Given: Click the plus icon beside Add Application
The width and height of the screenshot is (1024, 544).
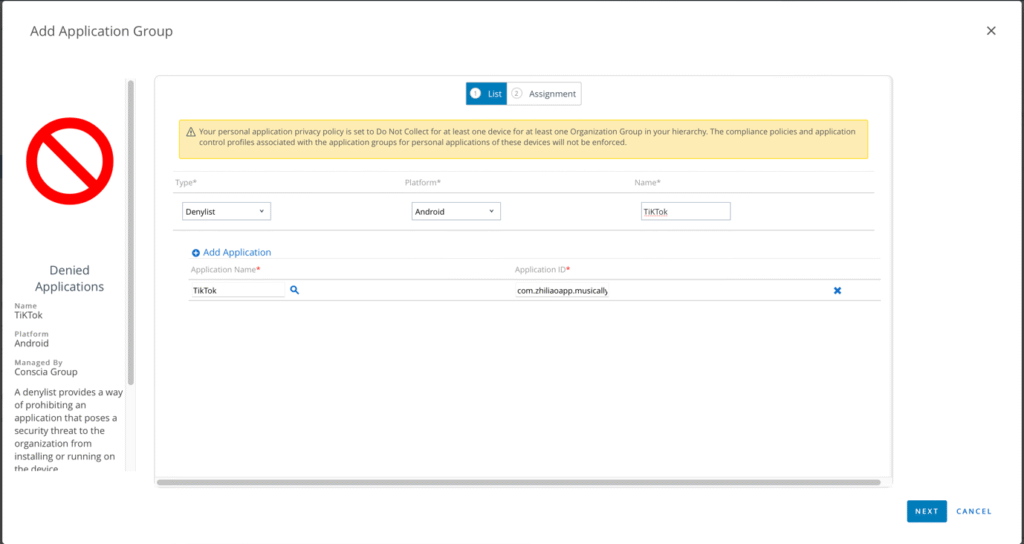Looking at the screenshot, I should (195, 253).
